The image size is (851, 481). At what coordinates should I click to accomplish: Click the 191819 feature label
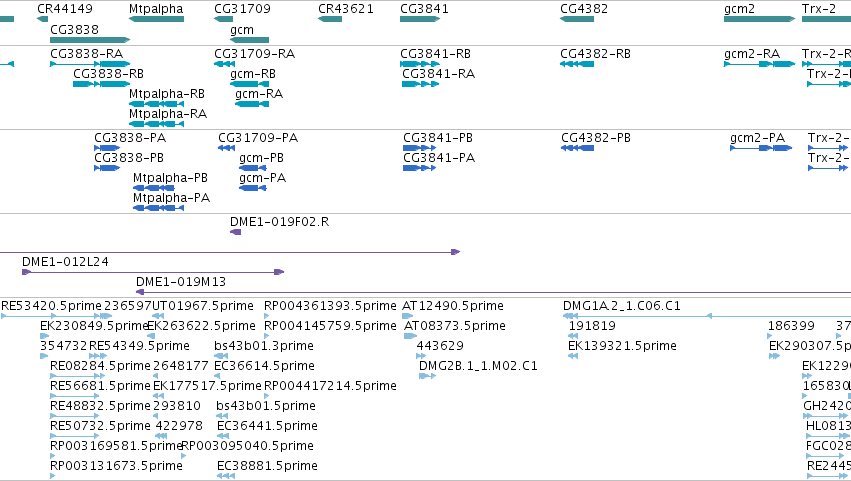(592, 326)
